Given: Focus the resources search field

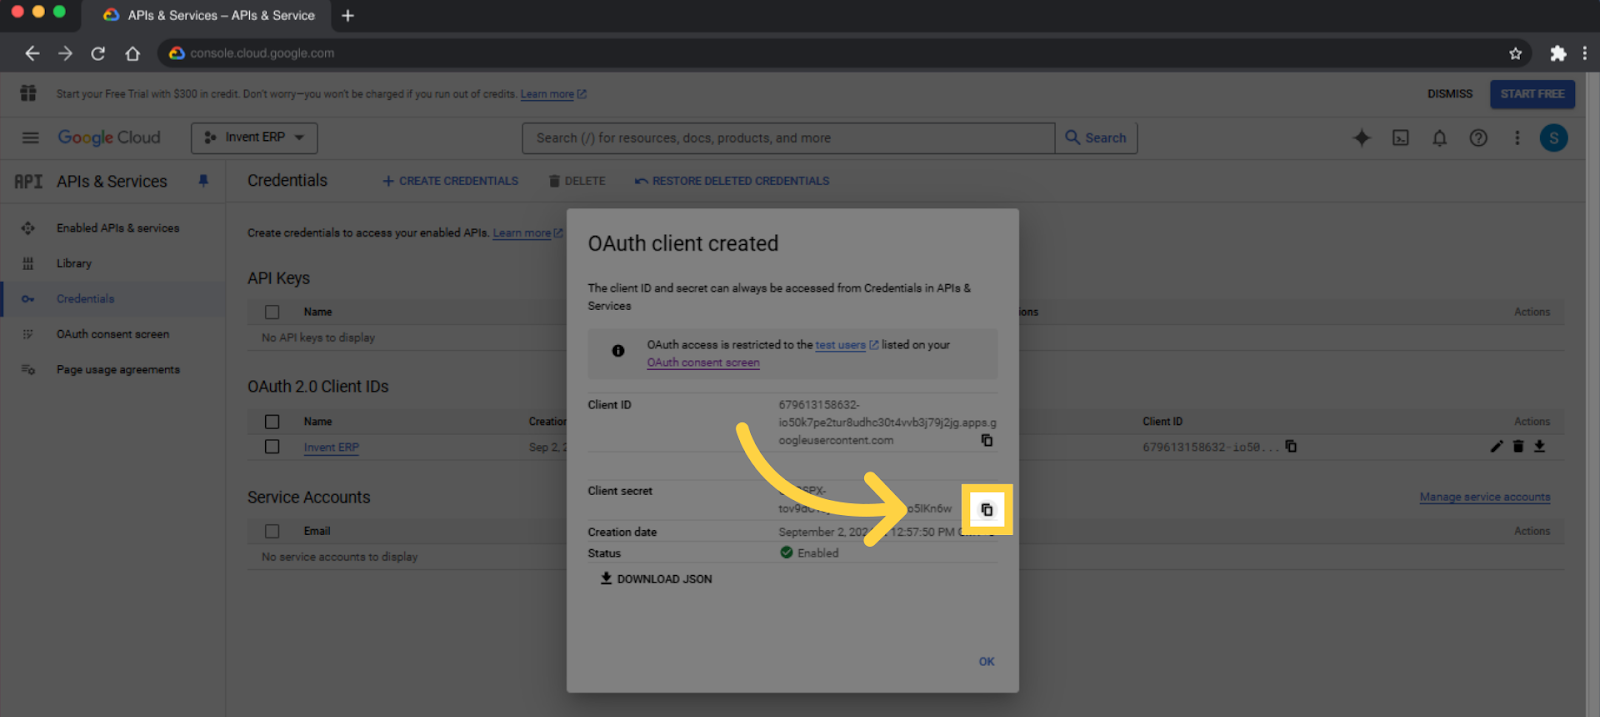Looking at the screenshot, I should click(x=788, y=138).
